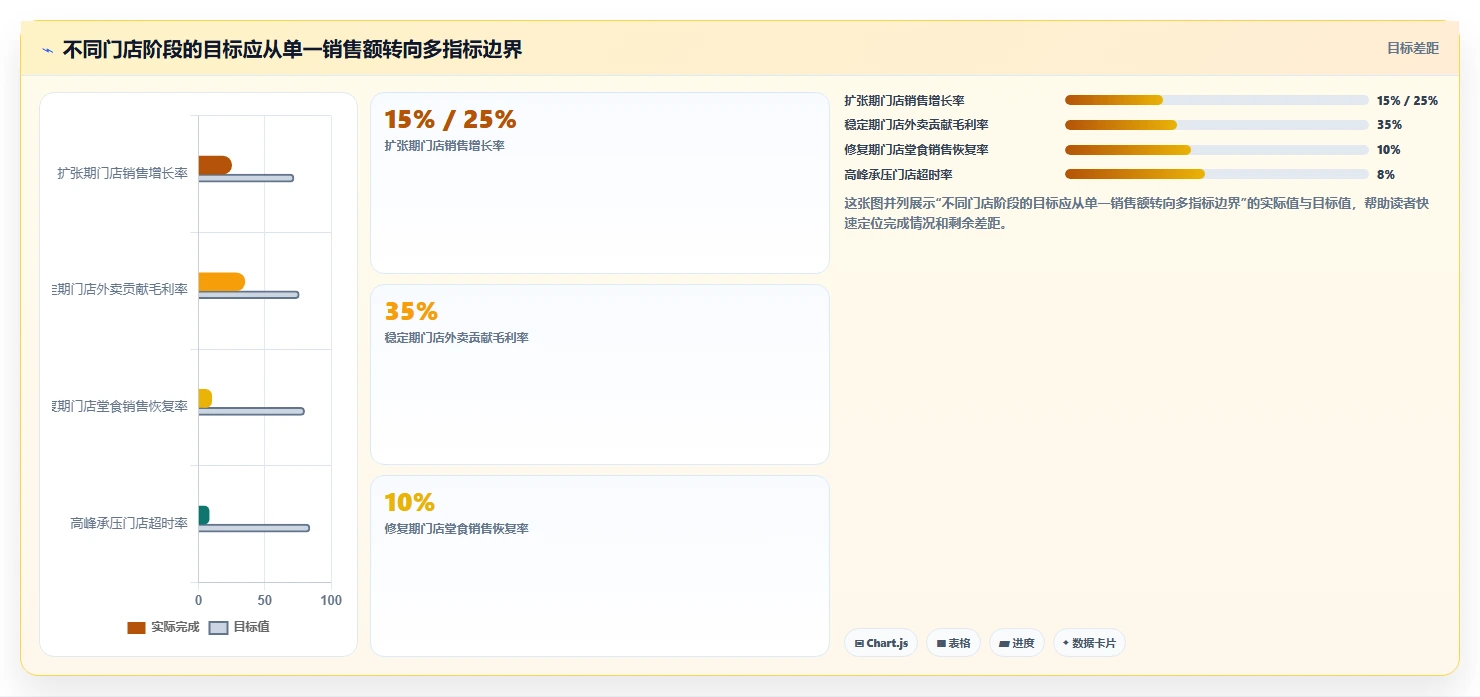Click target bar for 外卖贡献毛利率 in chart

point(249,295)
